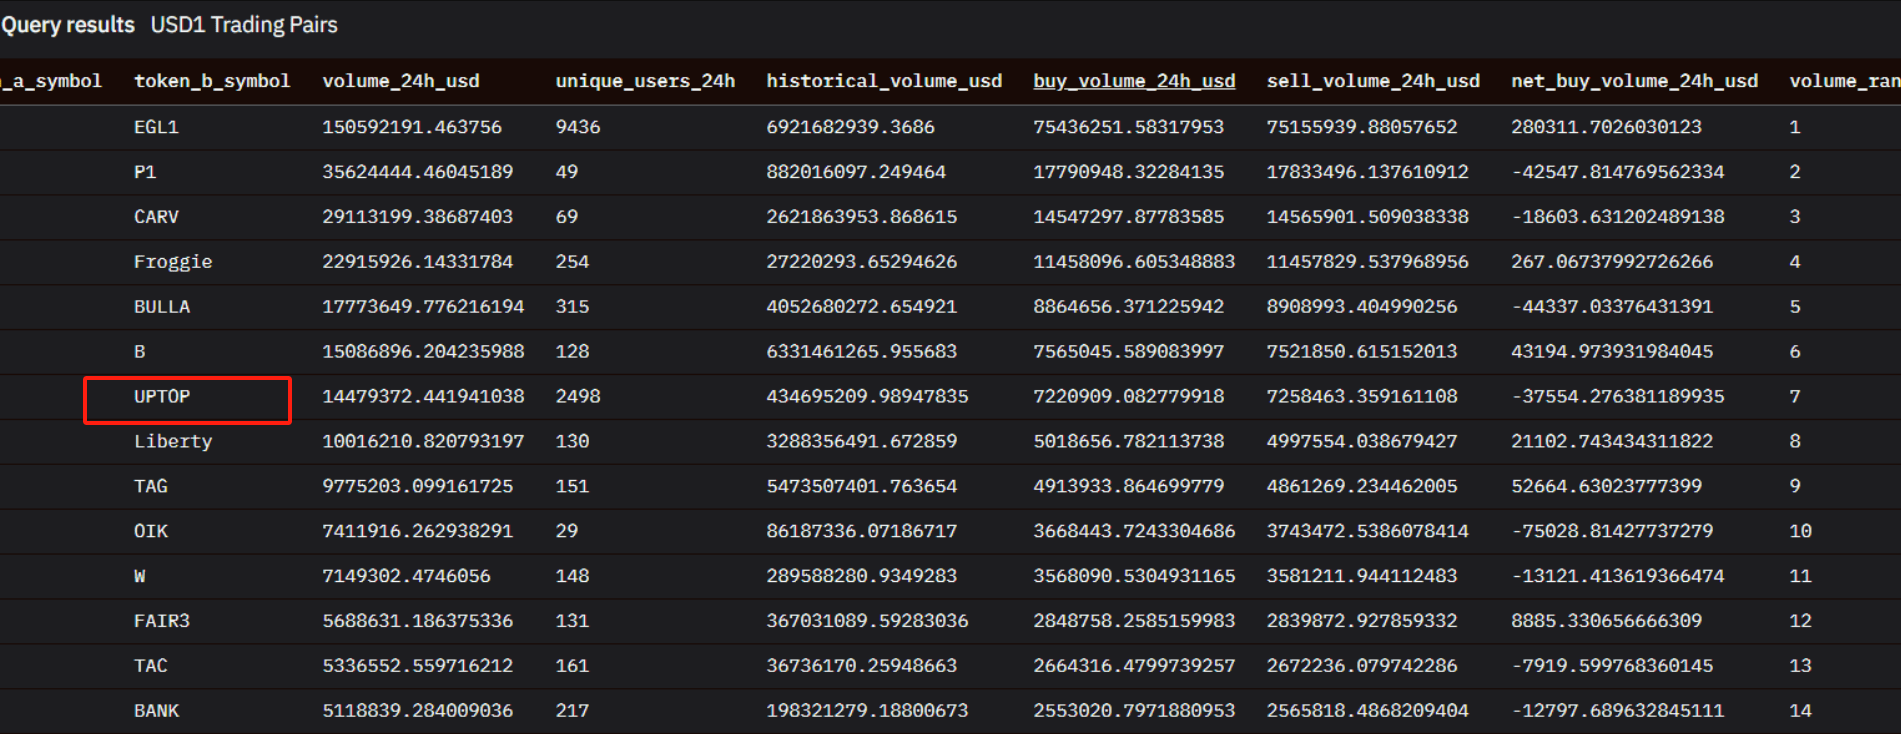Screen dimensions: 1901x734
Task: Select the TAG token cell
Action: [151, 486]
